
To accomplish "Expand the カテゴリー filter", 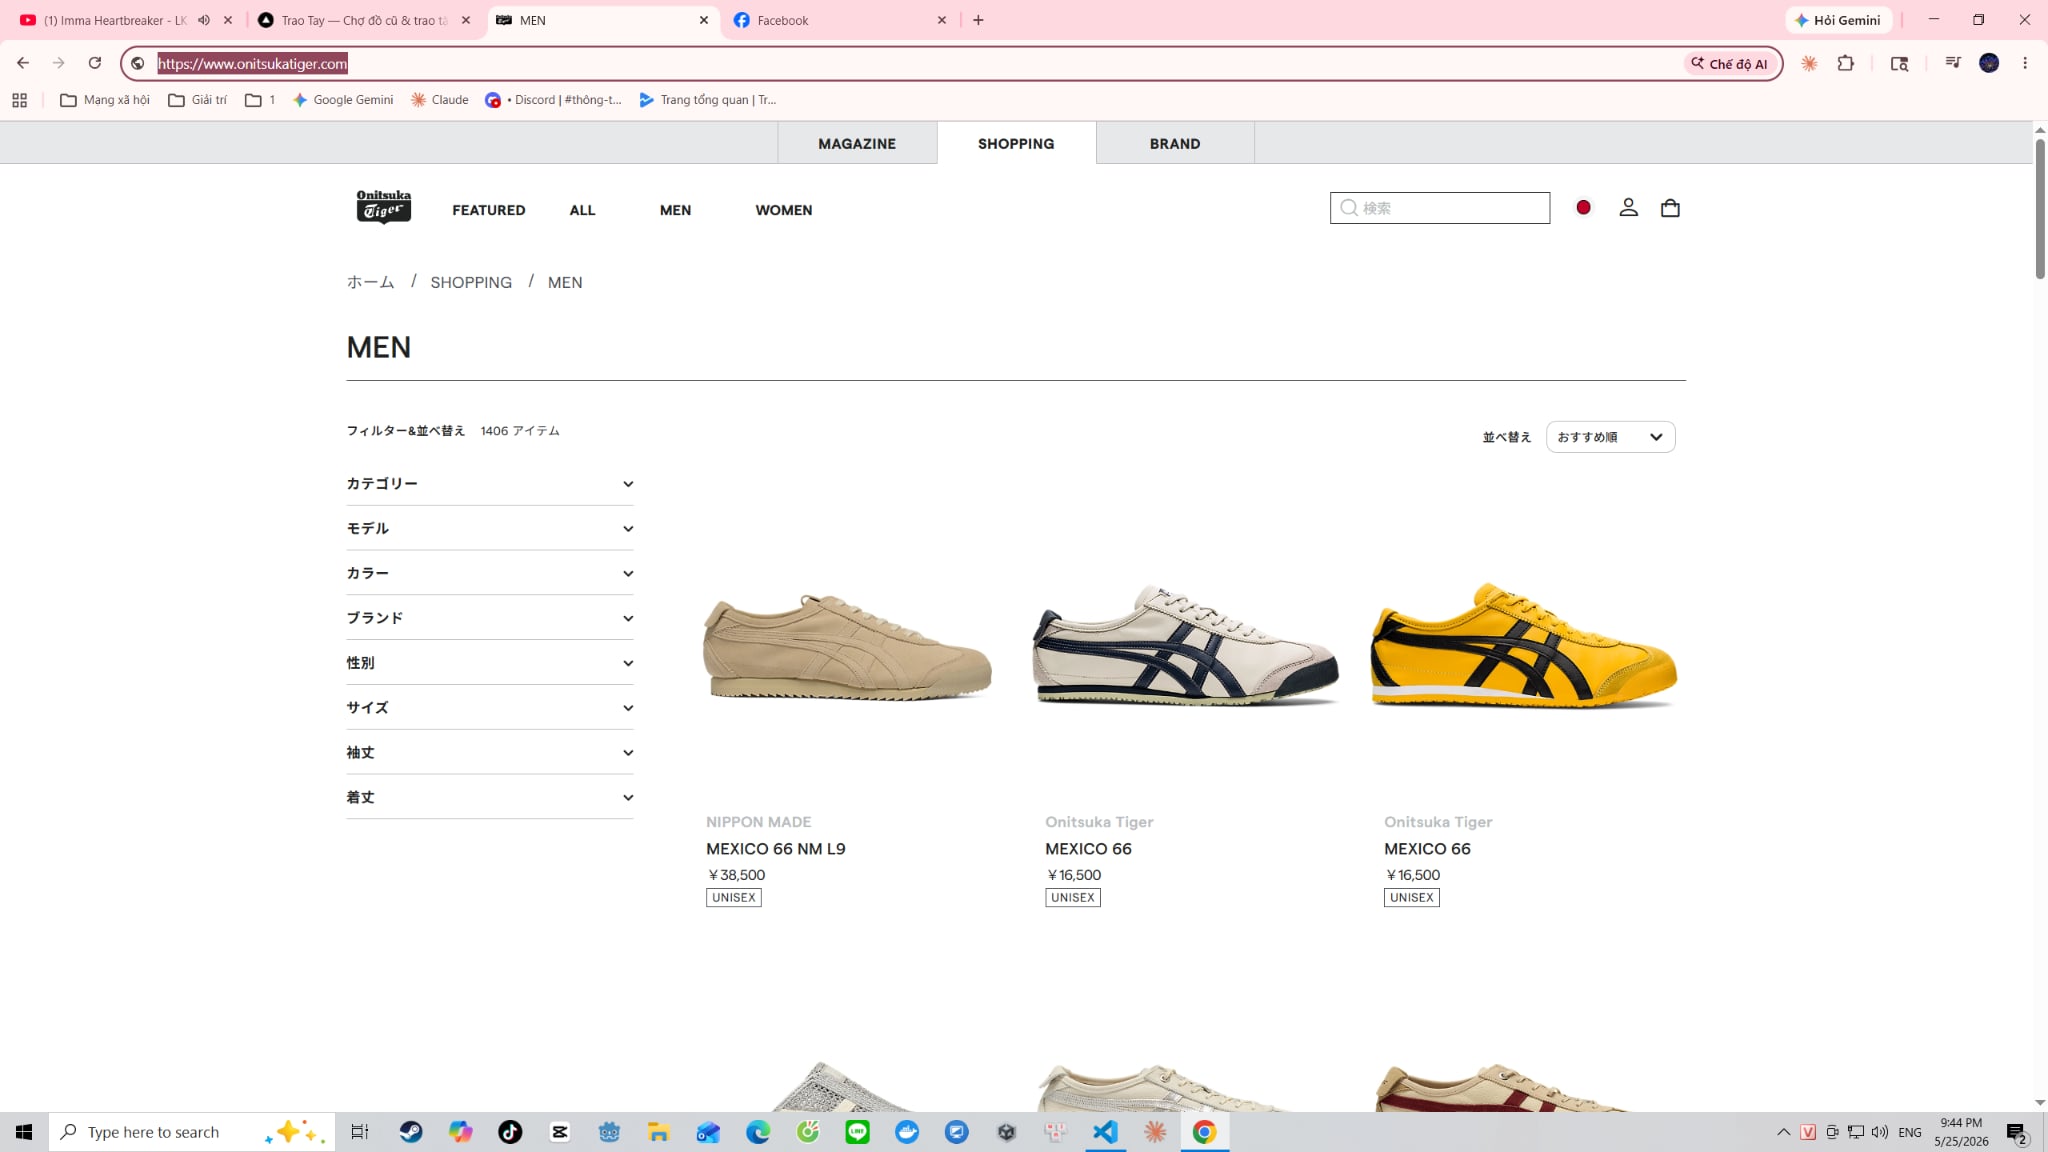I will (490, 483).
